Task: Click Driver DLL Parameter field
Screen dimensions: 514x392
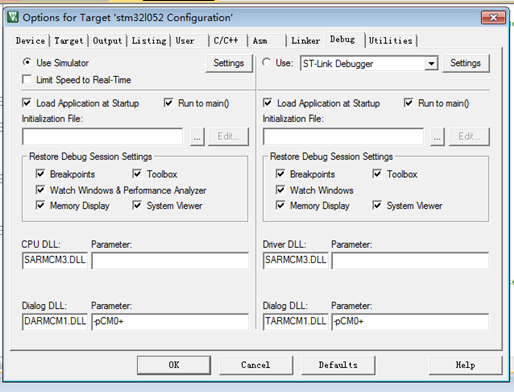Action: pyautogui.click(x=410, y=260)
